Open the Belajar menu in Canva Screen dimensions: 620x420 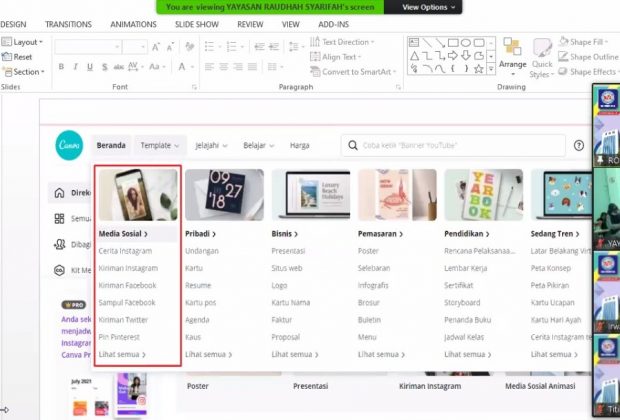tap(259, 146)
